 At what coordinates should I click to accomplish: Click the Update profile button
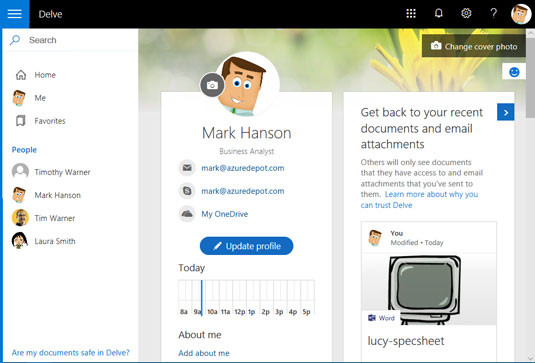[x=246, y=246]
